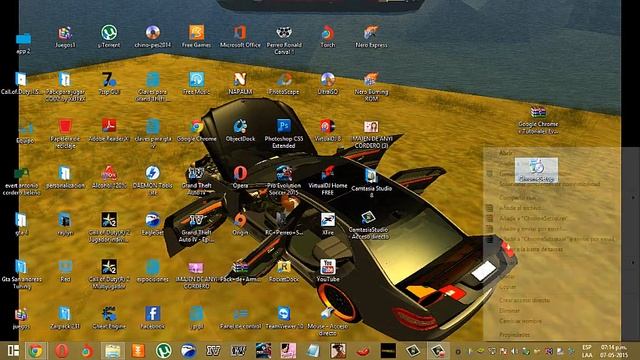Viewport: 640px width, 360px height.
Task: Launch Alcohol 120% desktop shortcut
Action: point(109,177)
